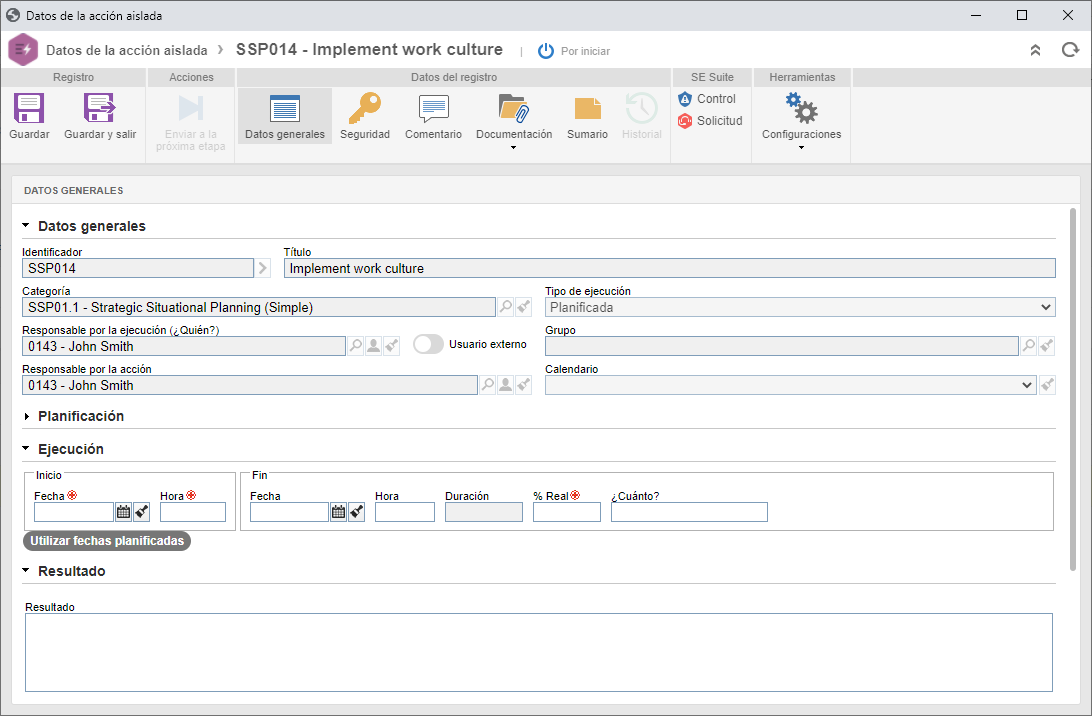Collapse the Ejecución section
The image size is (1092, 716).
point(26,449)
